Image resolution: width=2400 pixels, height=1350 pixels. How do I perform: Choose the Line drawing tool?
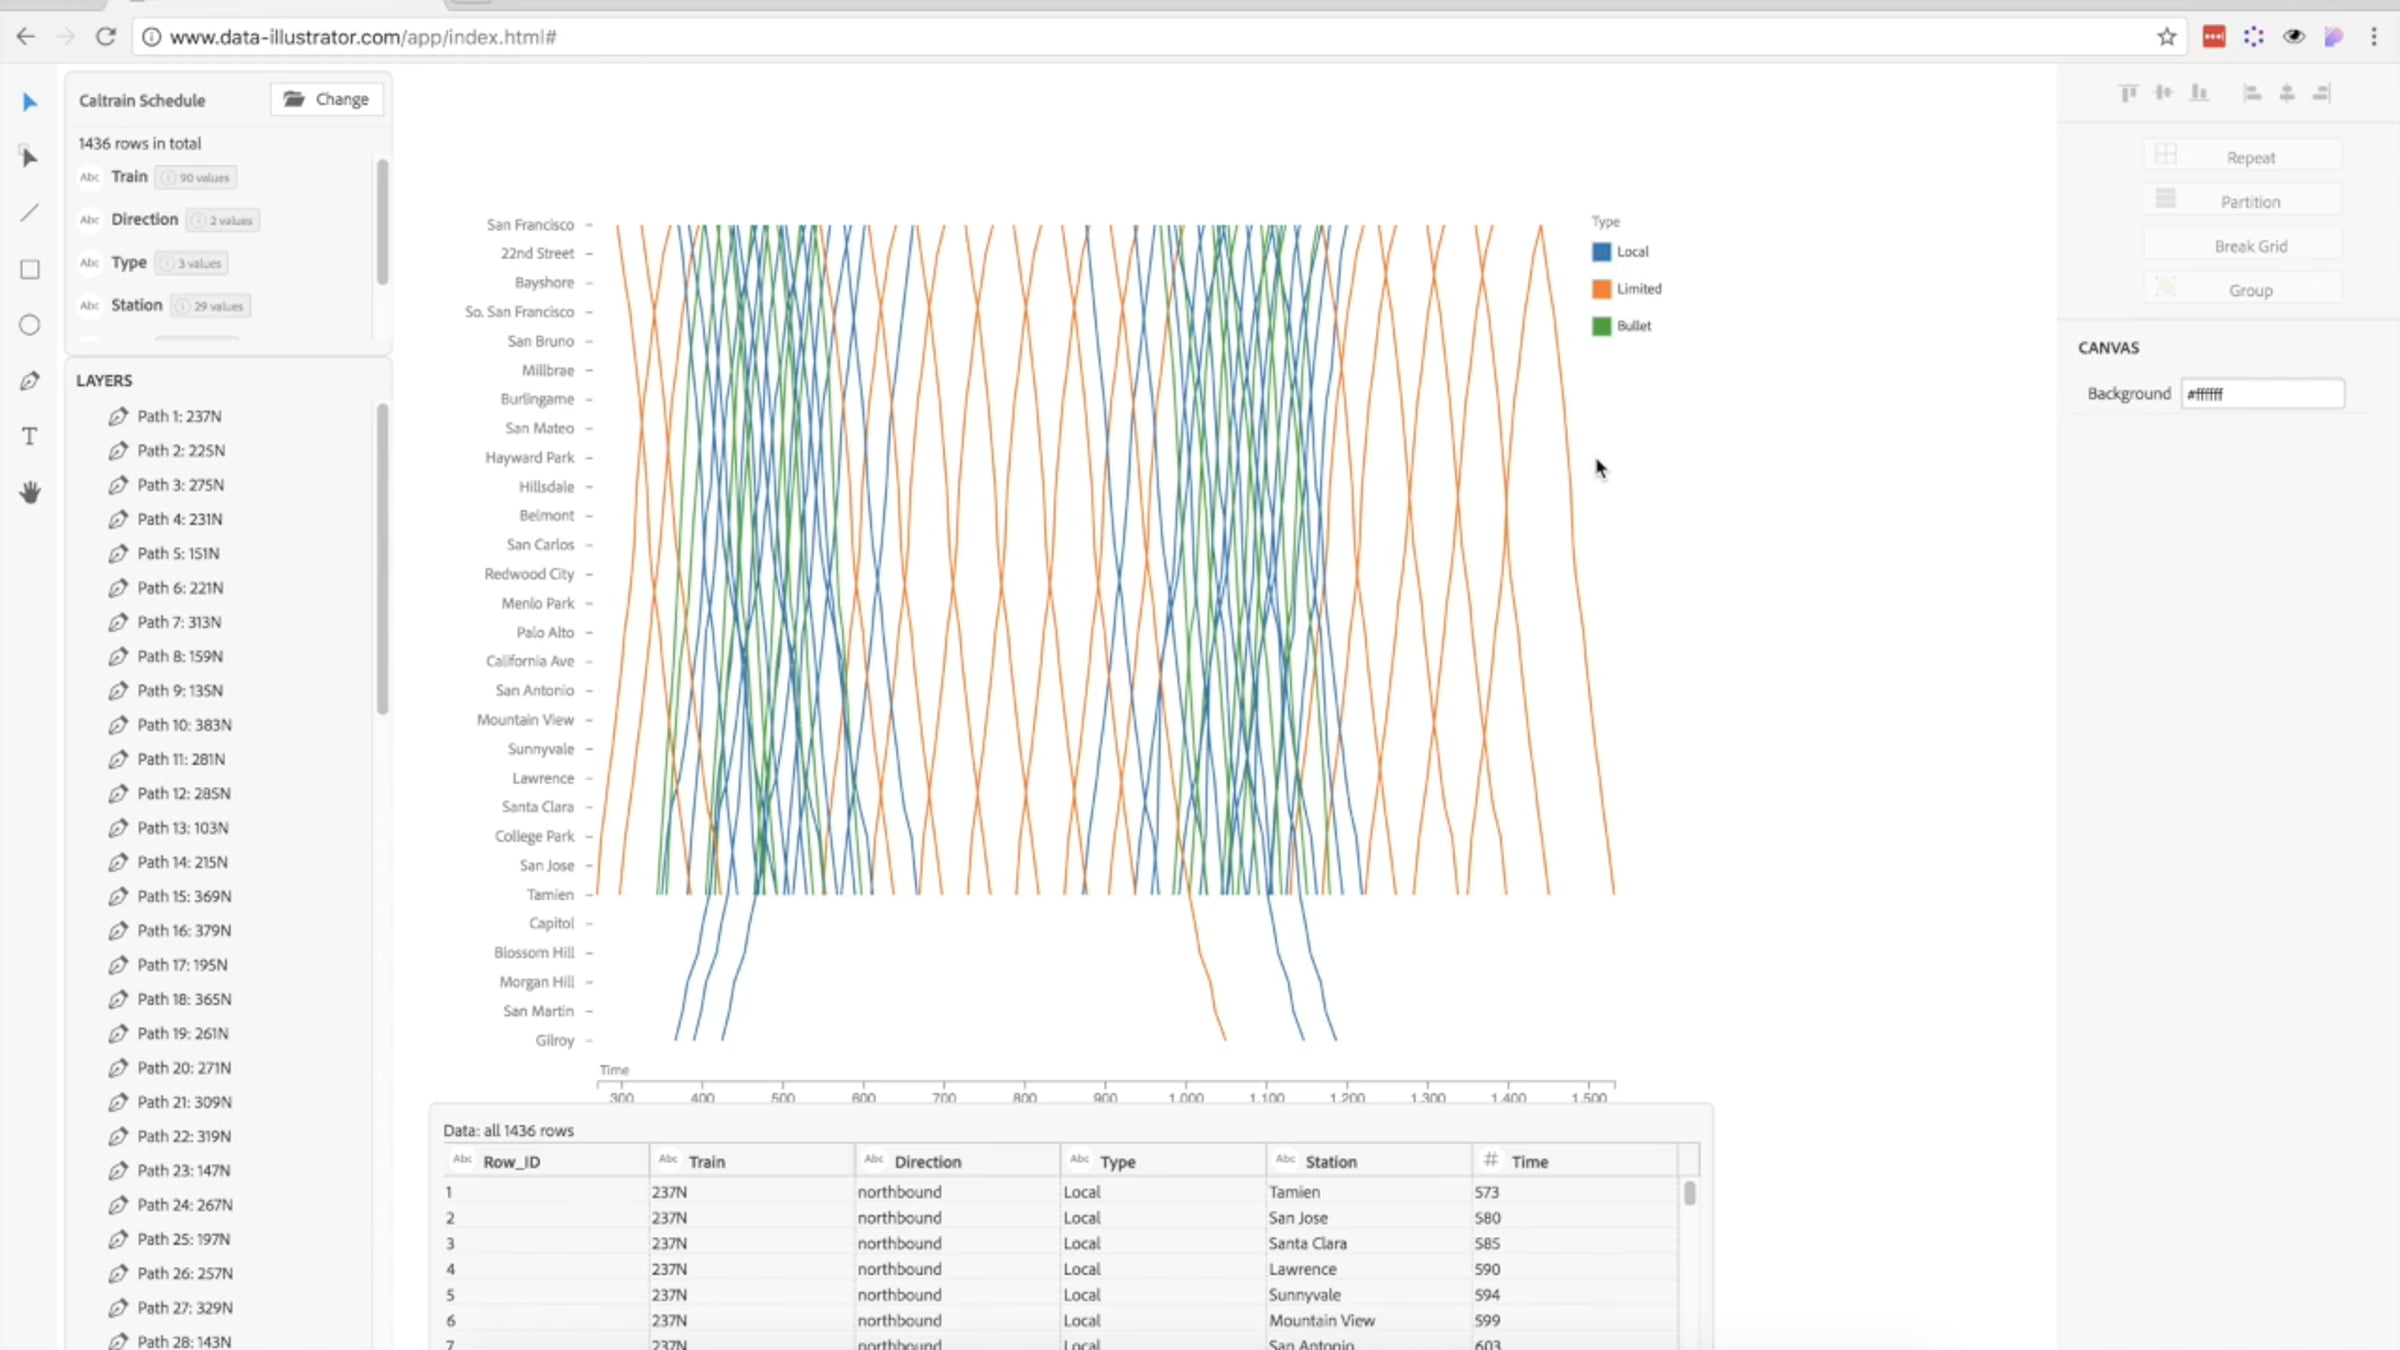tap(29, 213)
